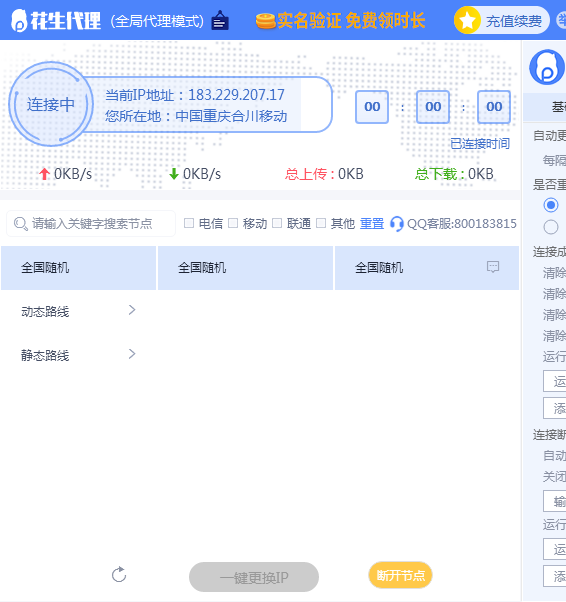Click the search magnifier icon

20,223
